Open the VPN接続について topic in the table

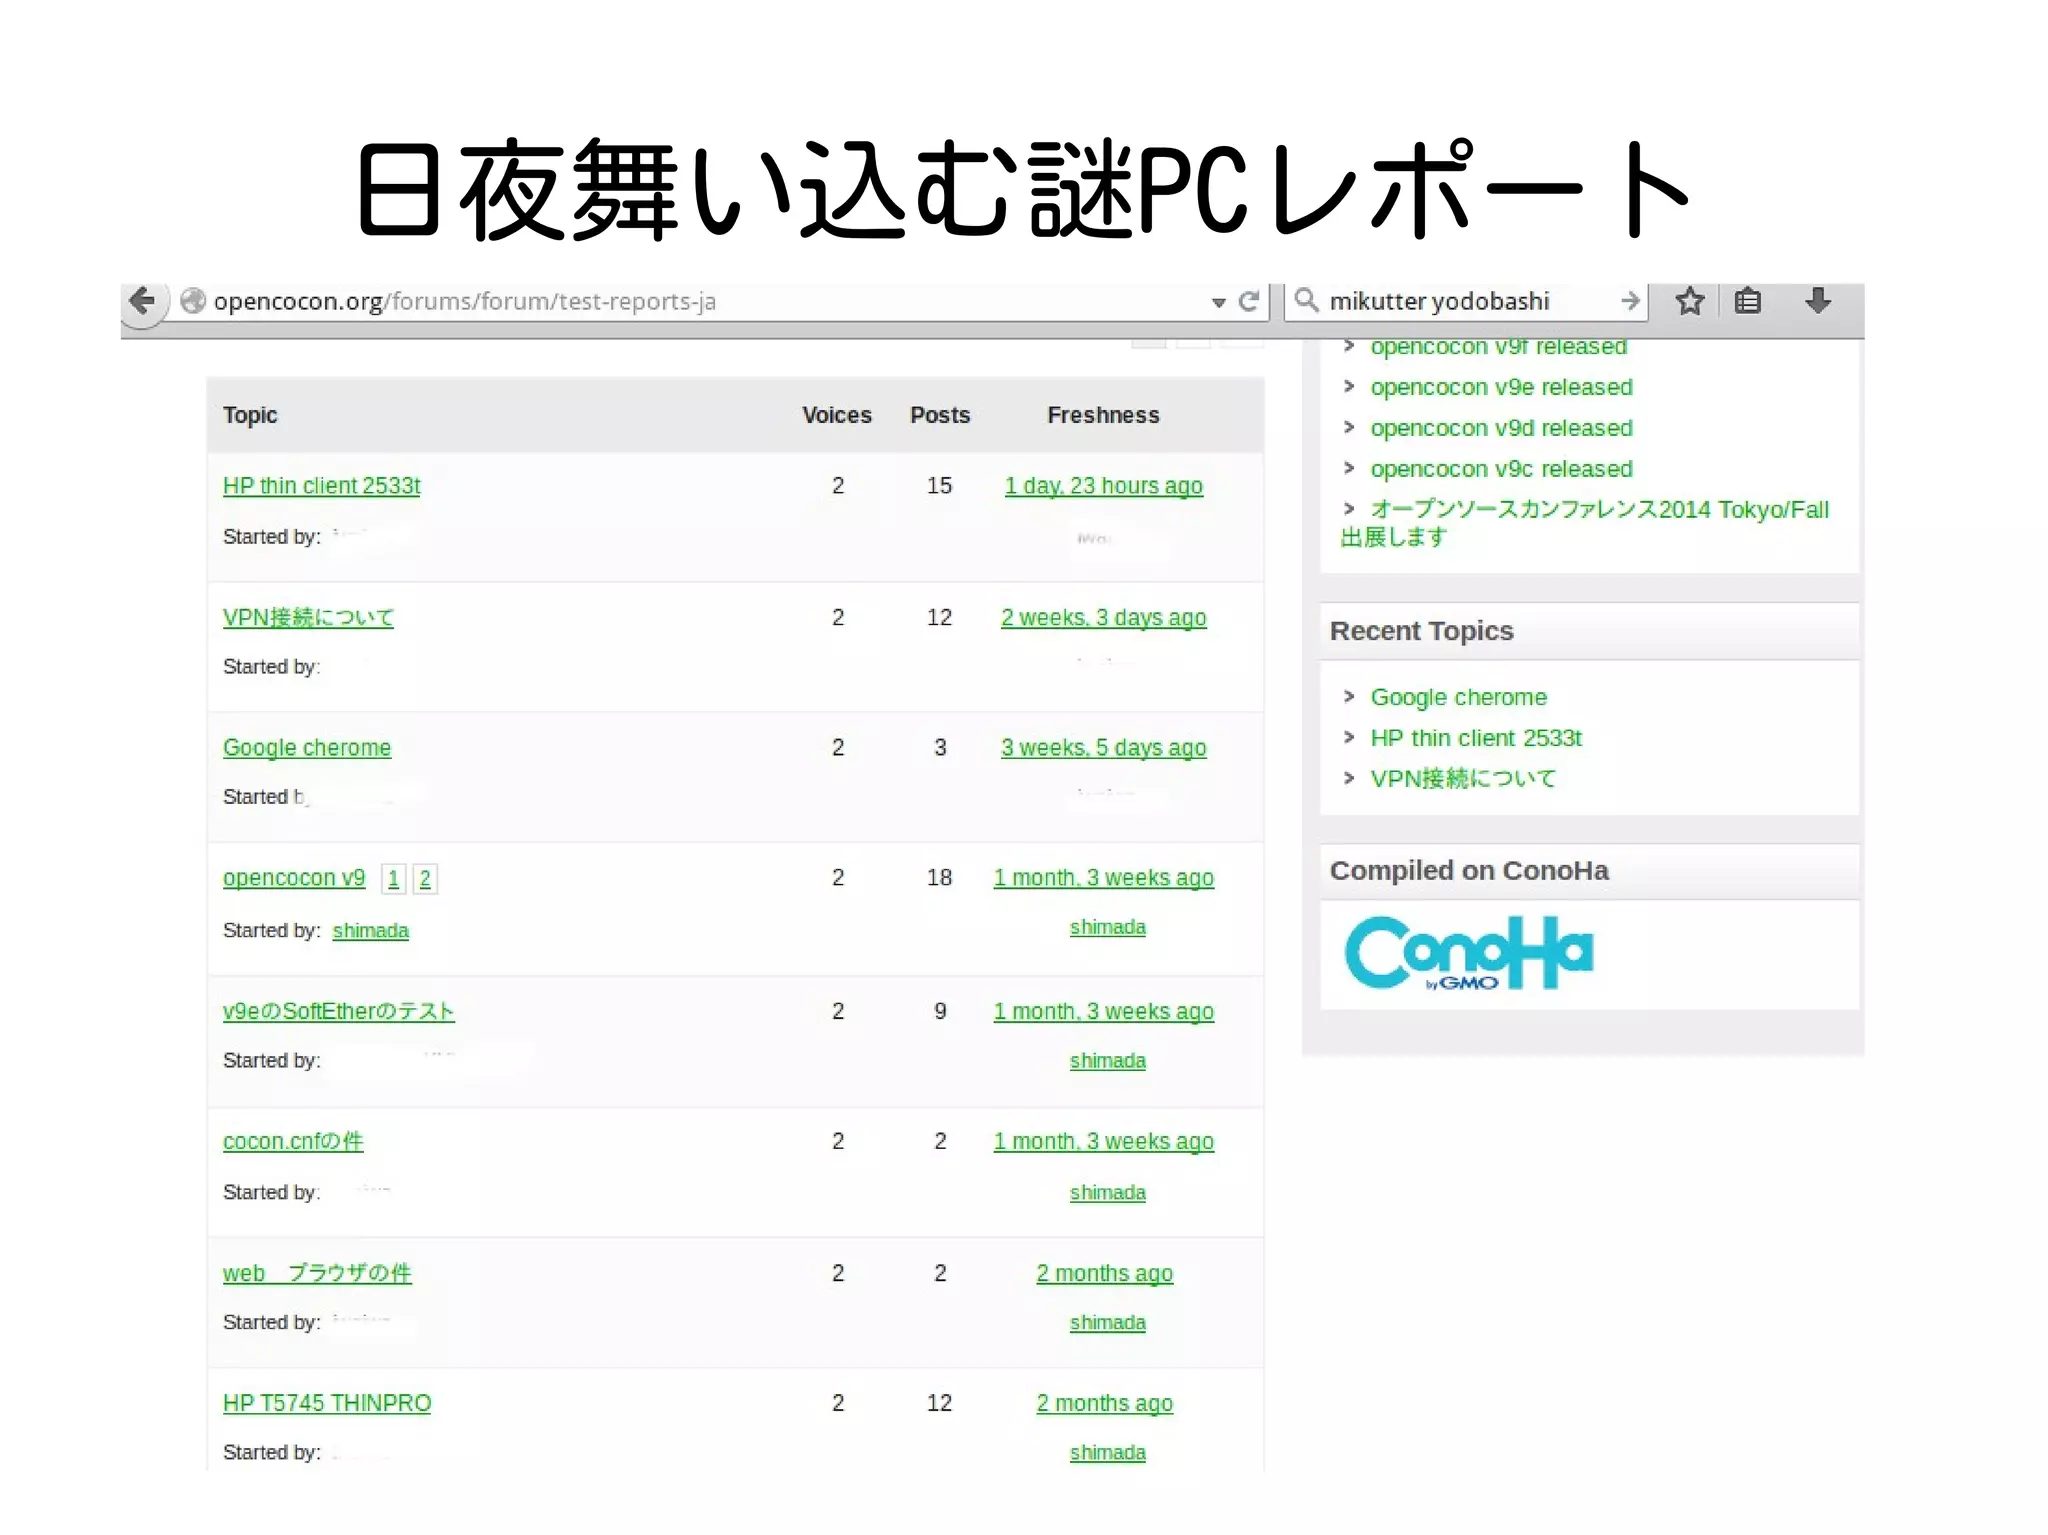pos(308,618)
